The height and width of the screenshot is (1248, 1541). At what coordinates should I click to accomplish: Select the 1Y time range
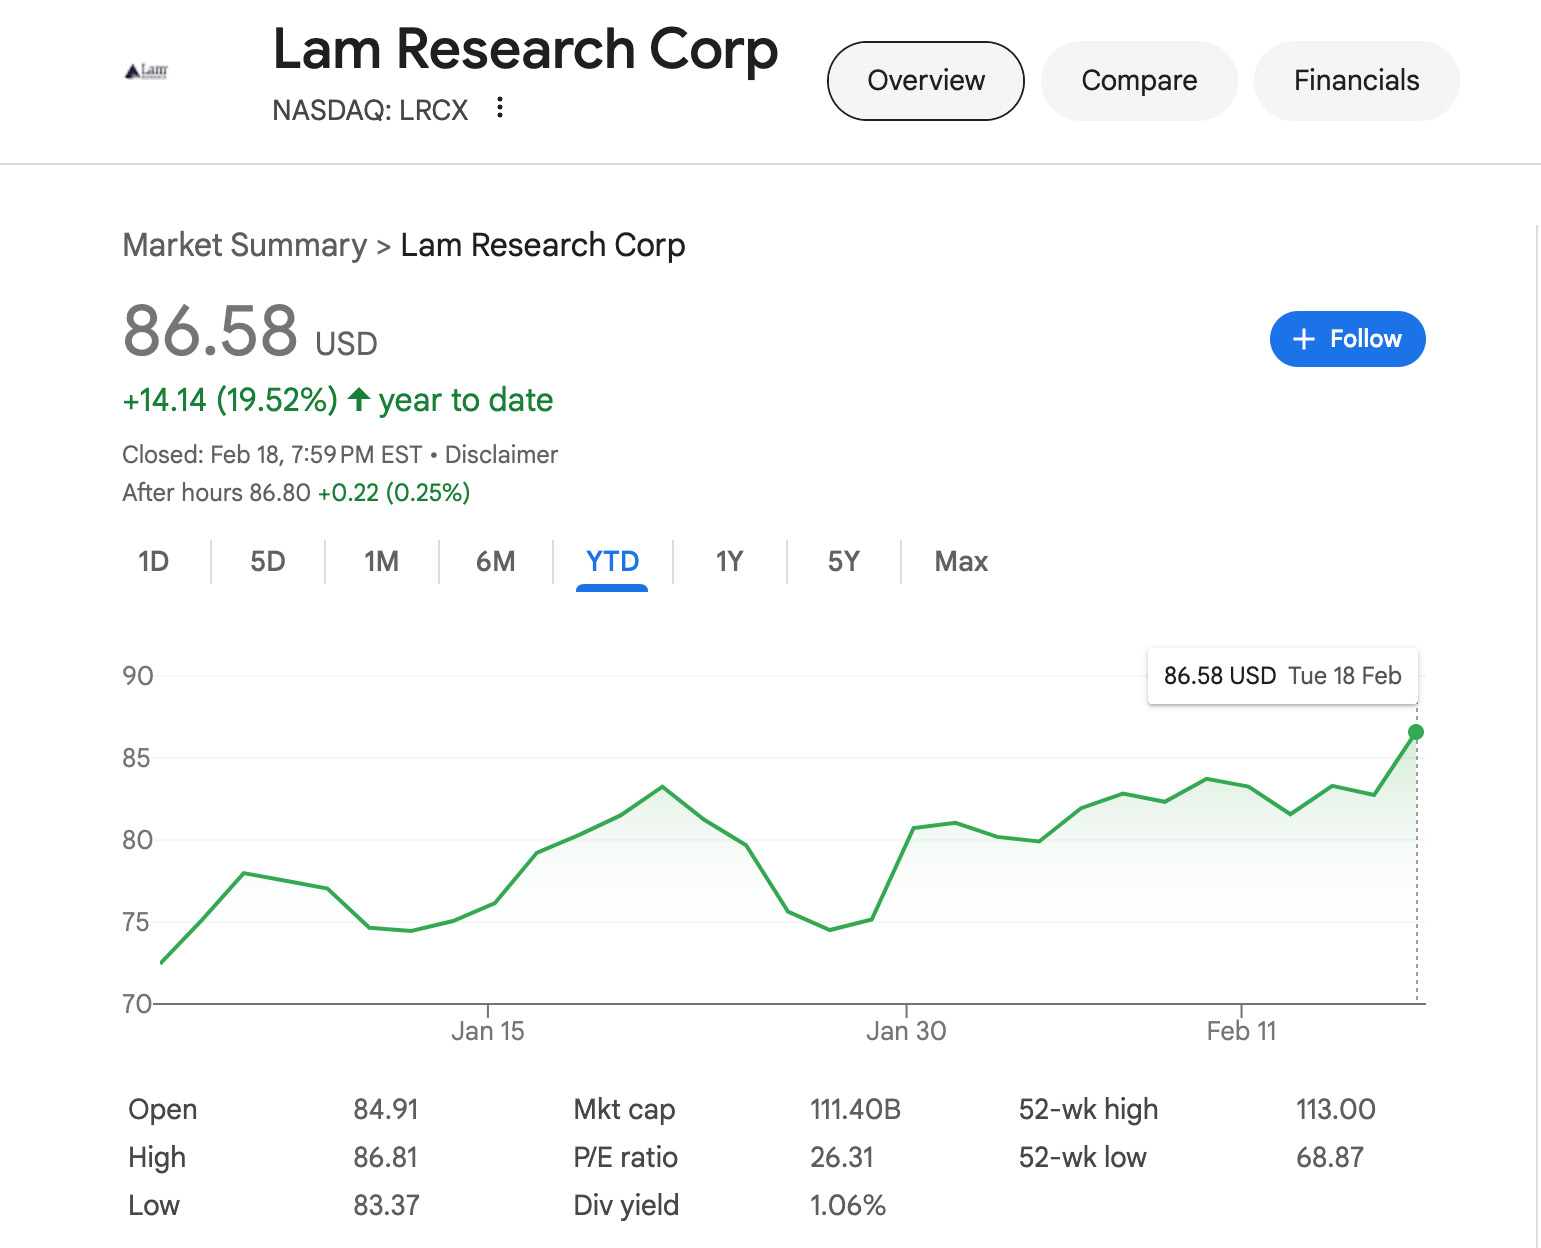(x=729, y=562)
